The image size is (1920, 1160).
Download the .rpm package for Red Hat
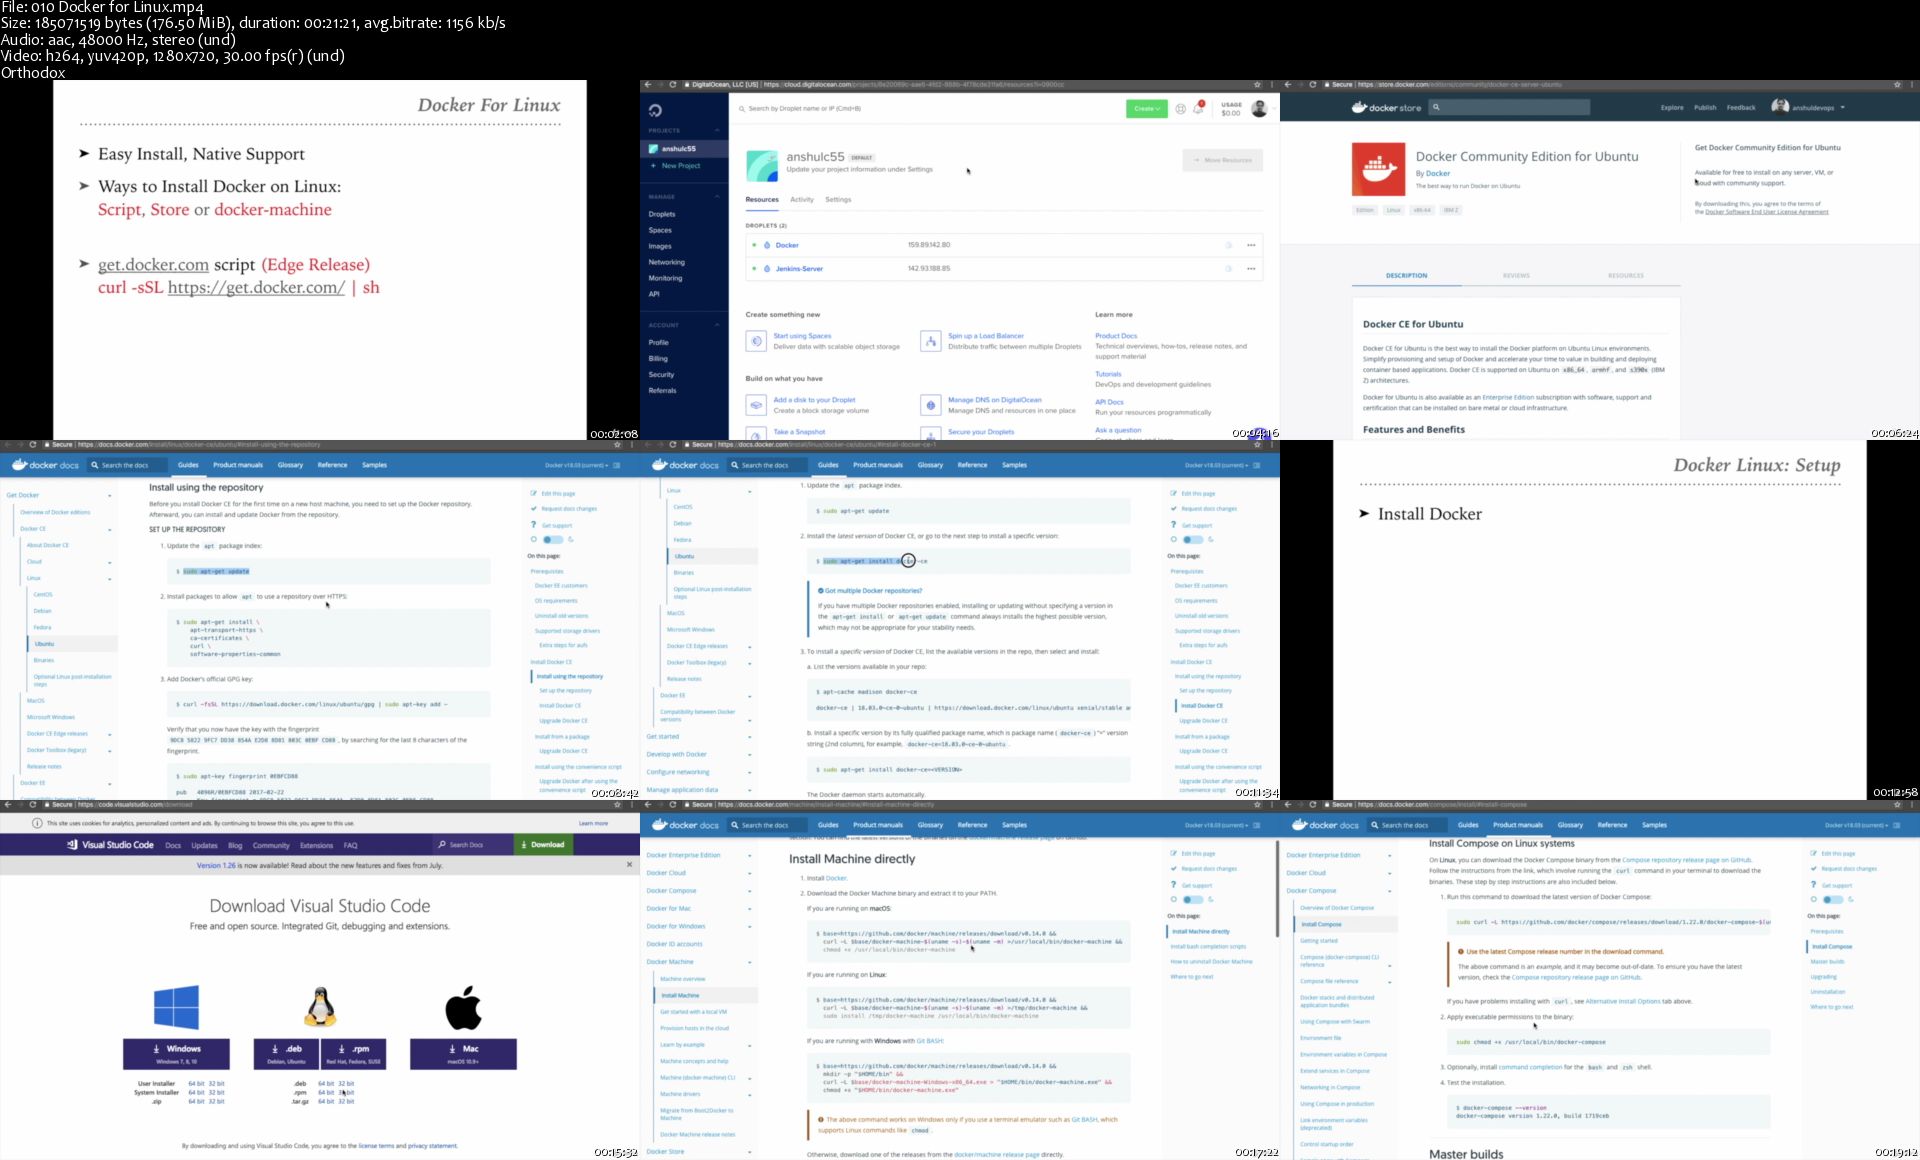[353, 1053]
